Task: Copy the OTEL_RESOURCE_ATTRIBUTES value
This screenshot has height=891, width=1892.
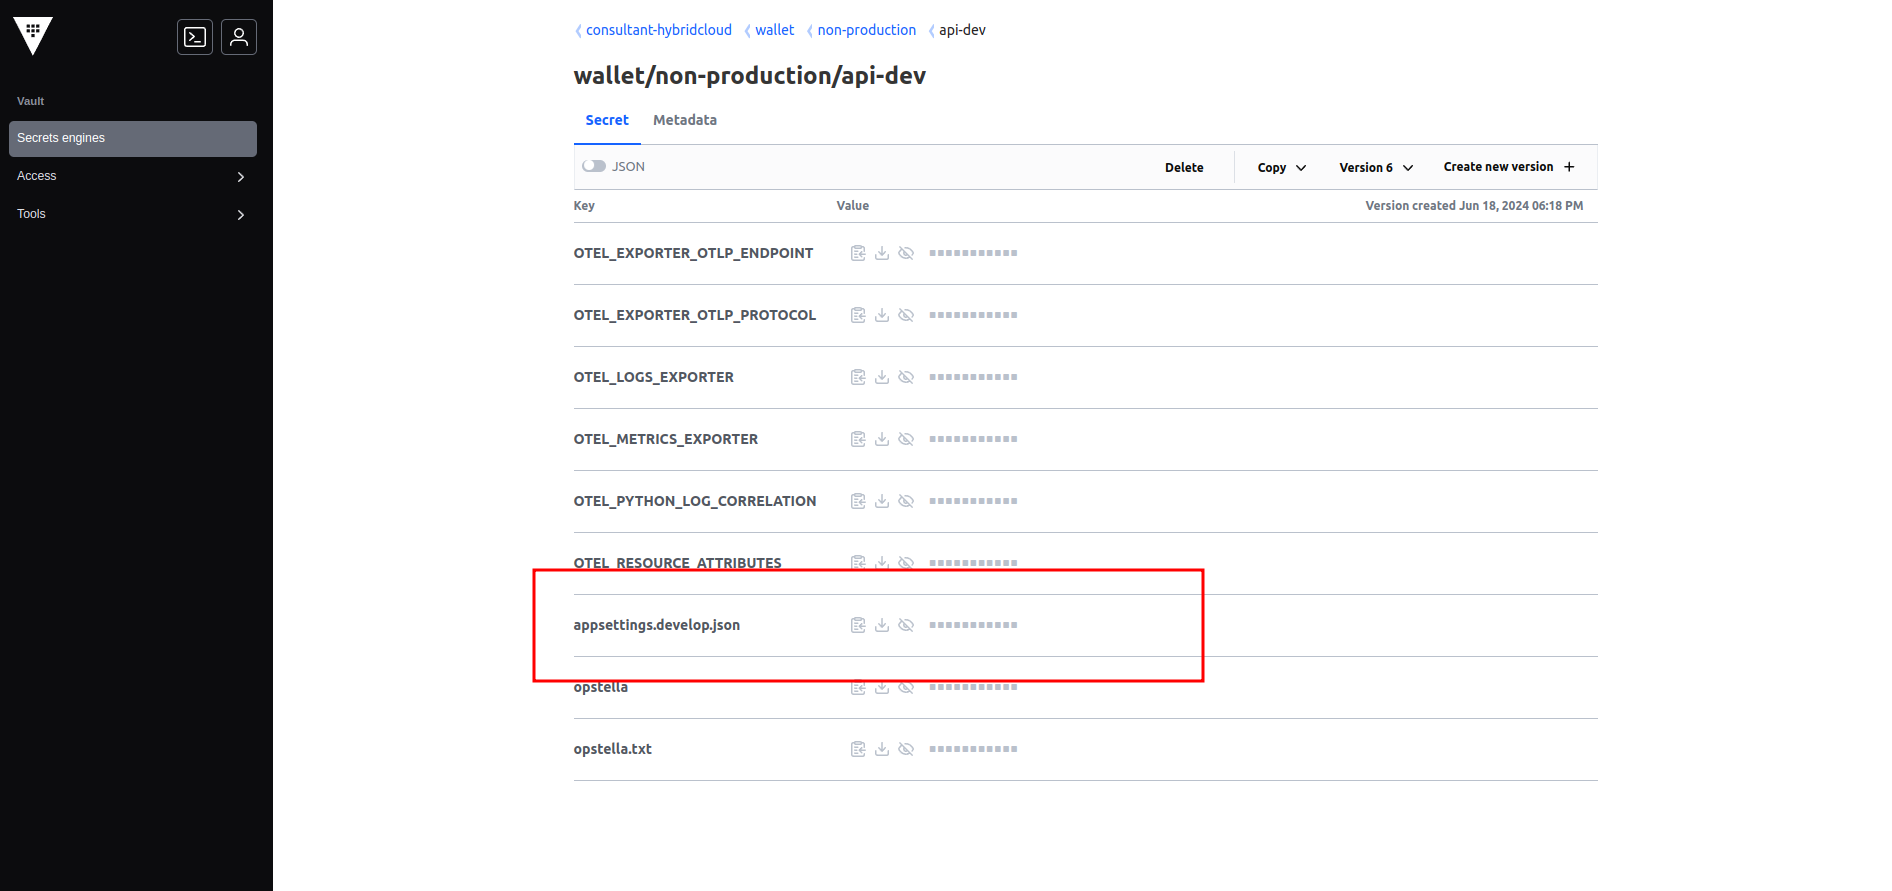Action: [858, 563]
